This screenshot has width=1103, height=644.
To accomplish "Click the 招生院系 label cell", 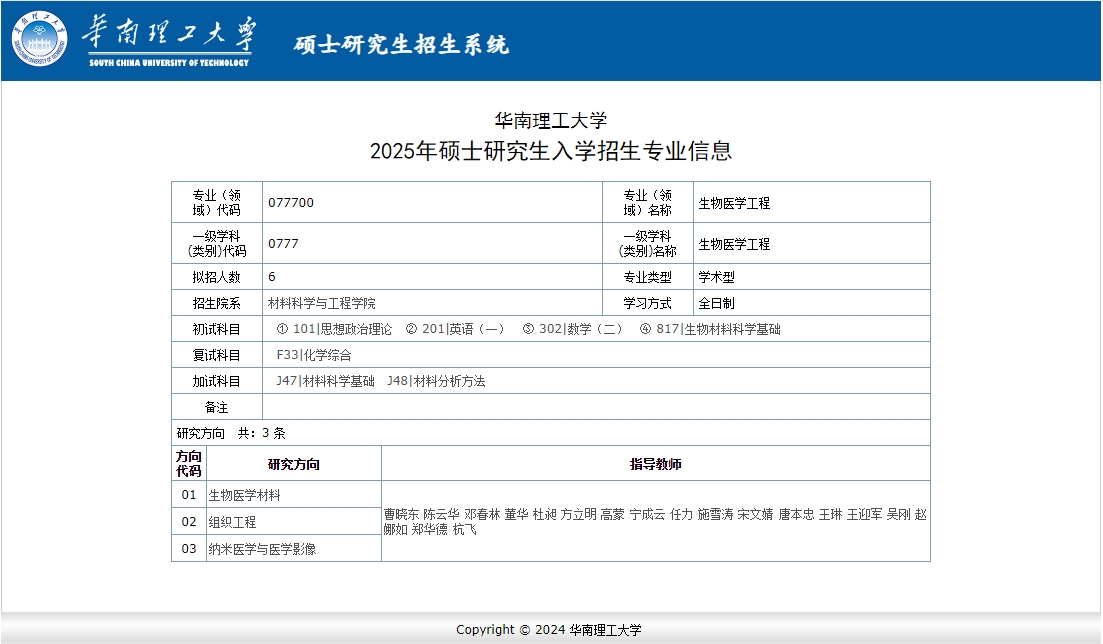I will click(217, 303).
